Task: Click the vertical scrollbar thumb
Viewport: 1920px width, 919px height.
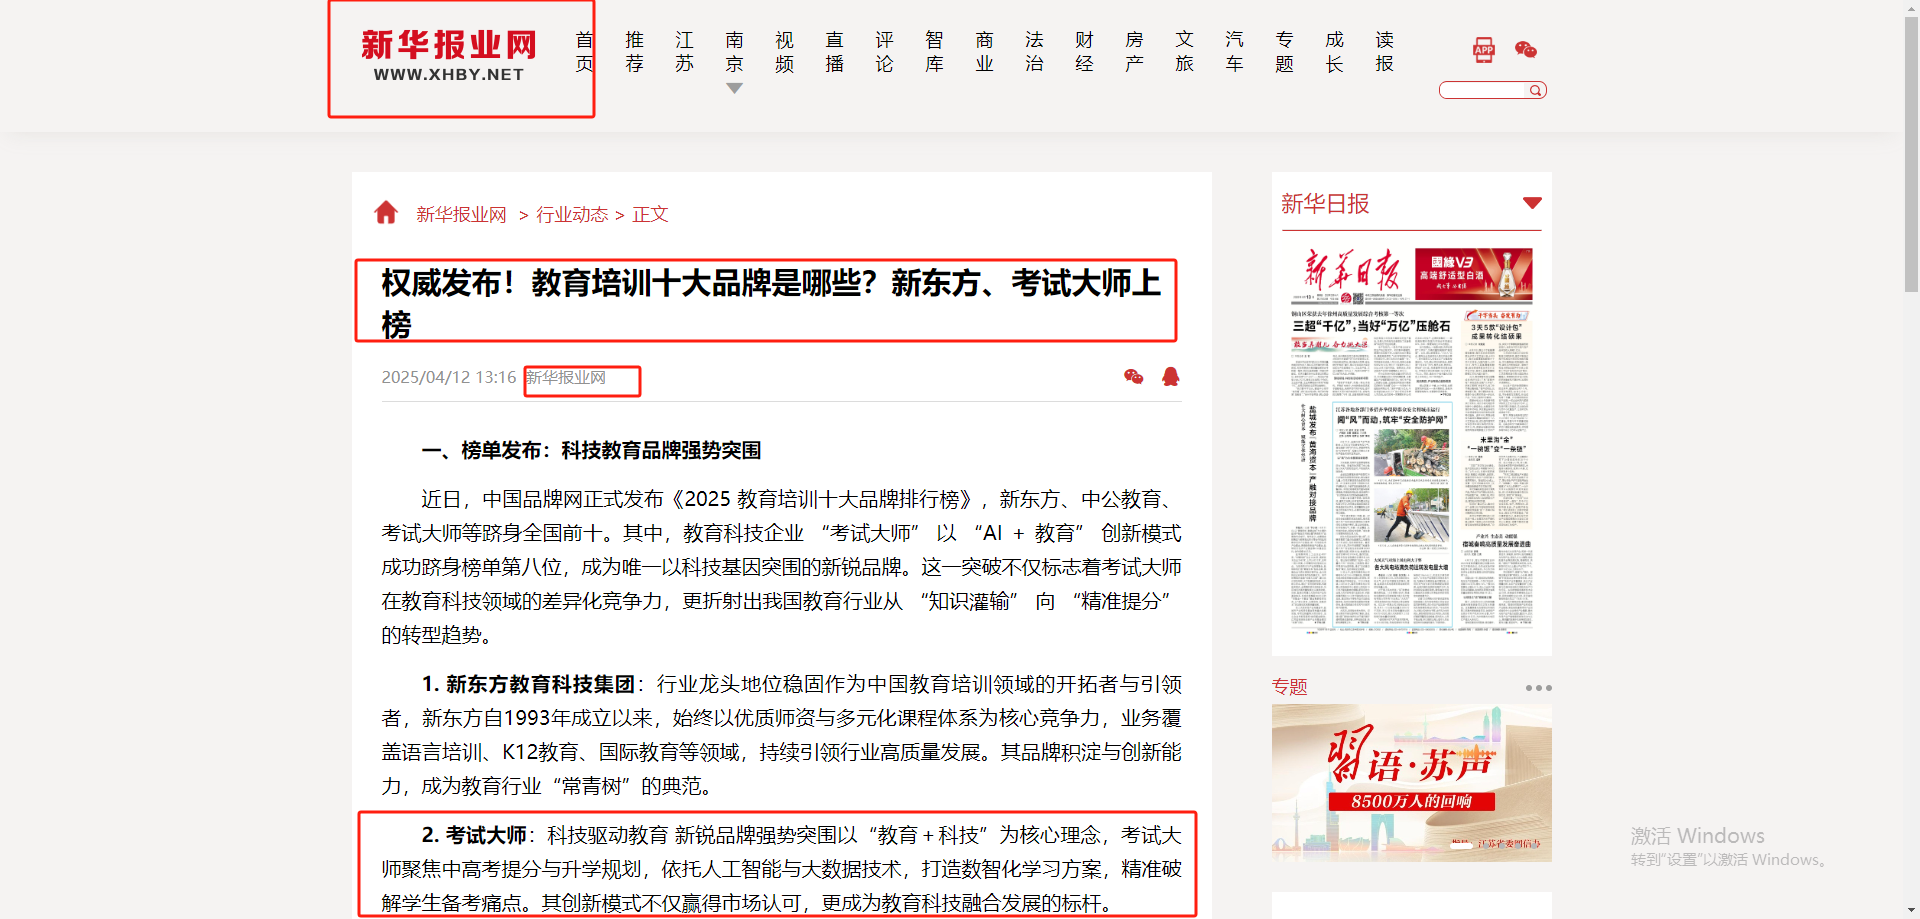Action: click(1911, 150)
